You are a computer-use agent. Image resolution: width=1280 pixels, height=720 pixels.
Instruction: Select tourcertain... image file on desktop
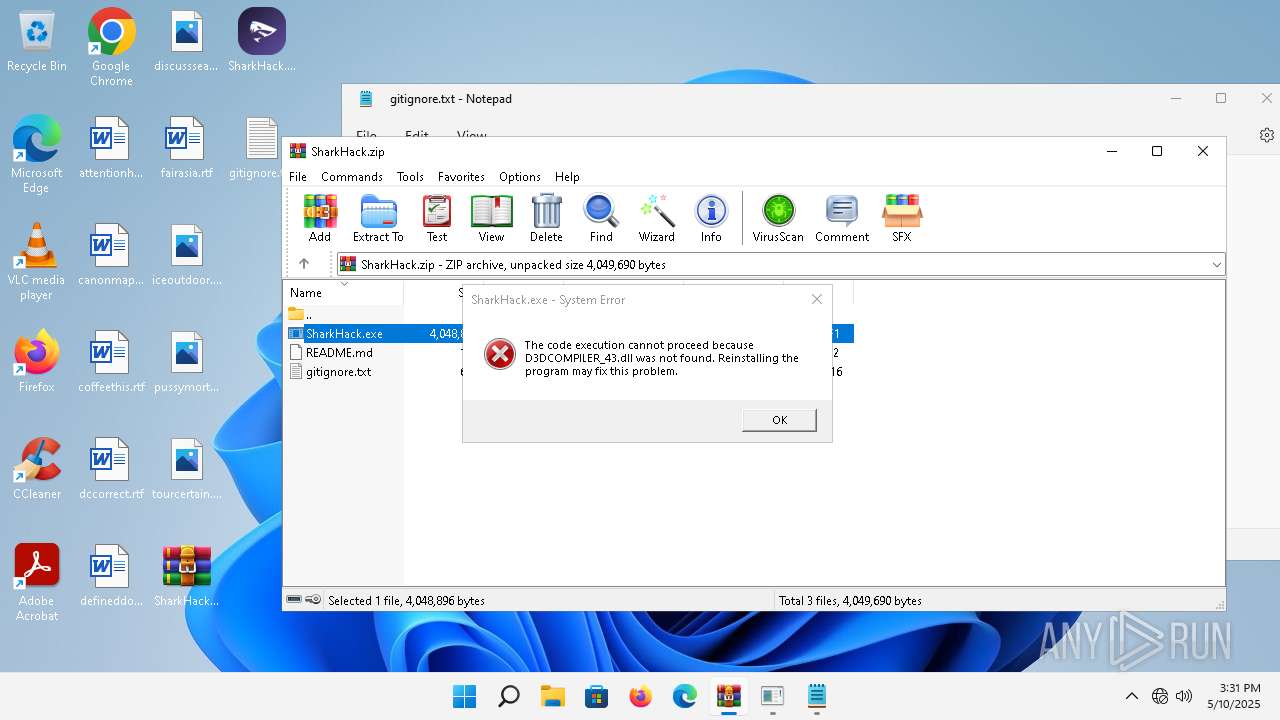[x=187, y=468]
